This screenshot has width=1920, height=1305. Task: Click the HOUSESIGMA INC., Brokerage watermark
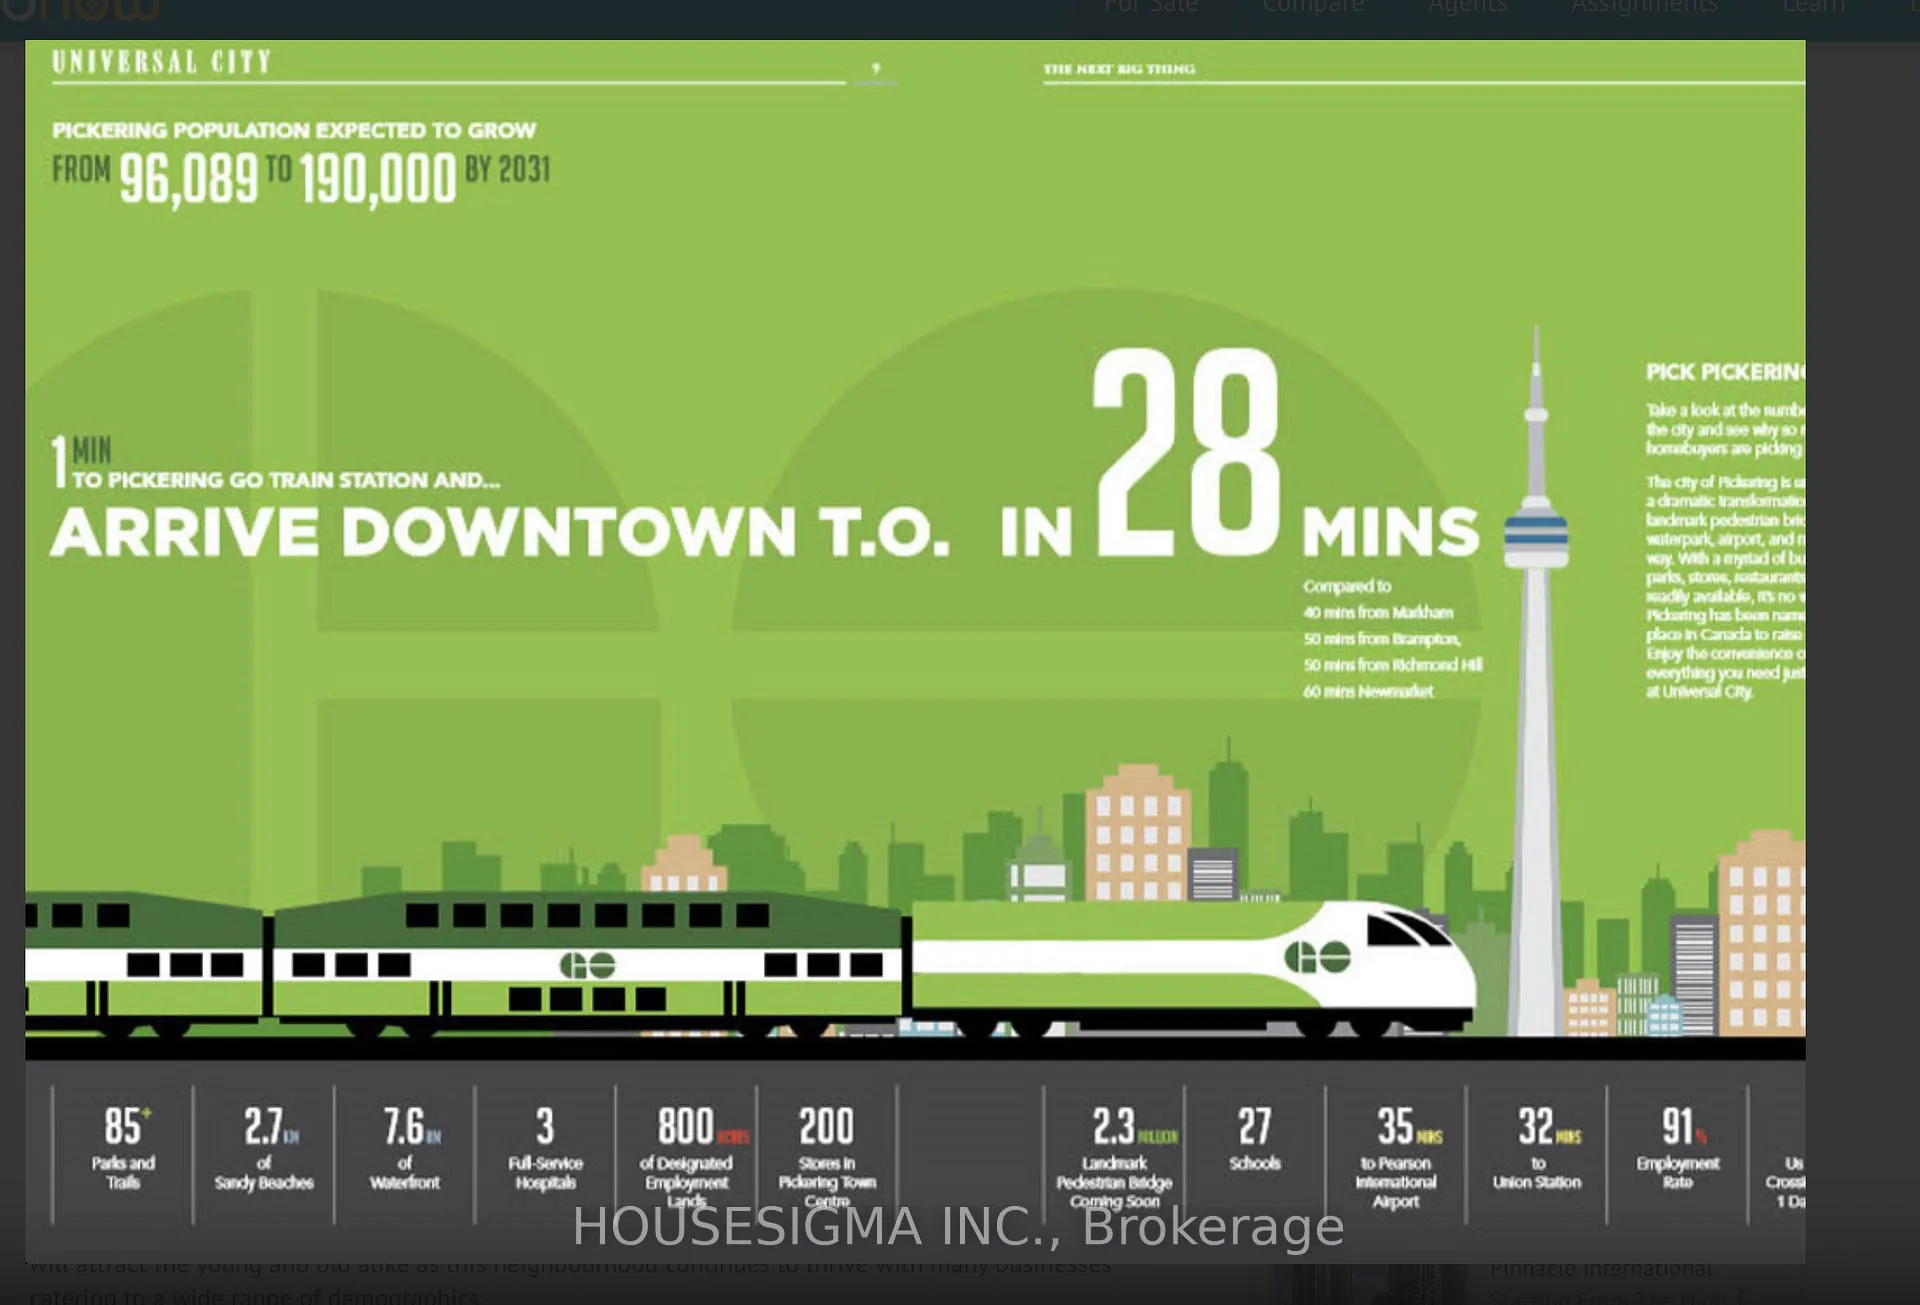pos(958,1227)
